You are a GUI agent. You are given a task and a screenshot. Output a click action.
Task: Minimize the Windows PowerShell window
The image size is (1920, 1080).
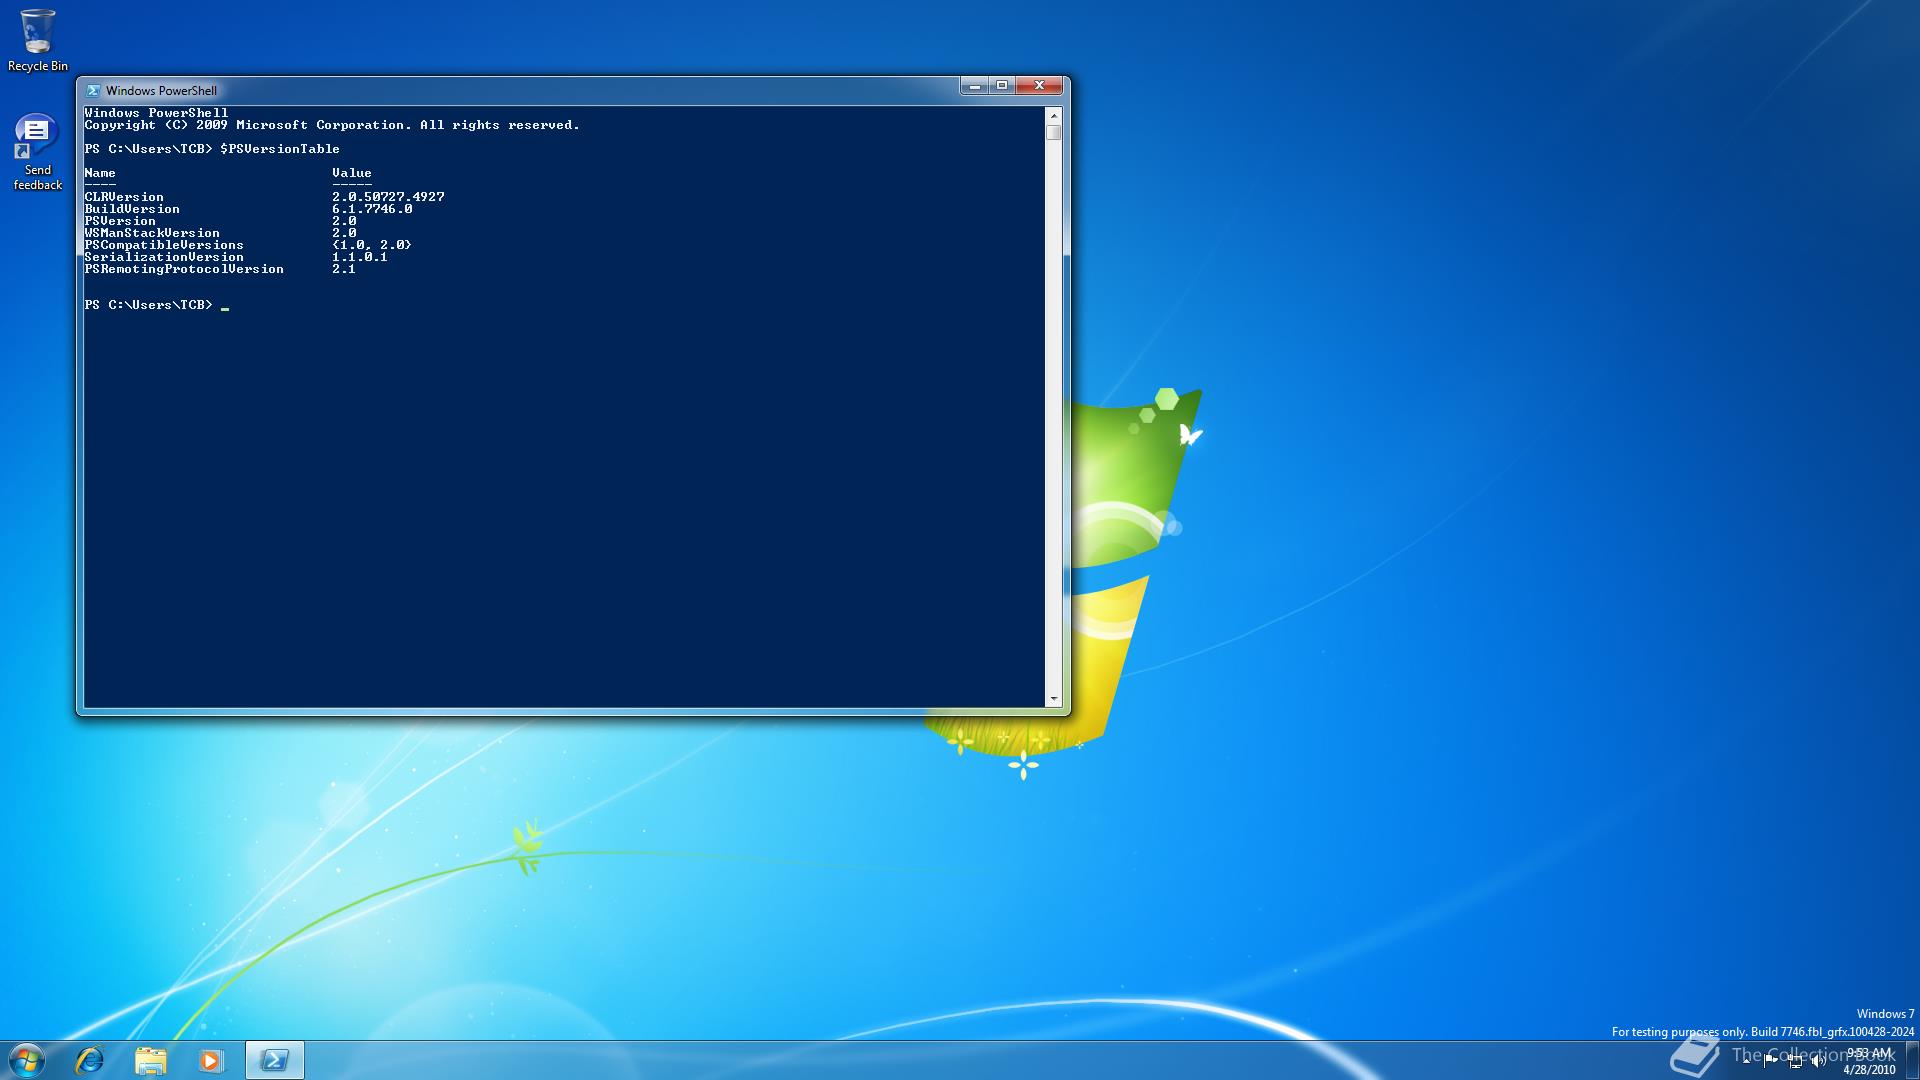coord(975,86)
